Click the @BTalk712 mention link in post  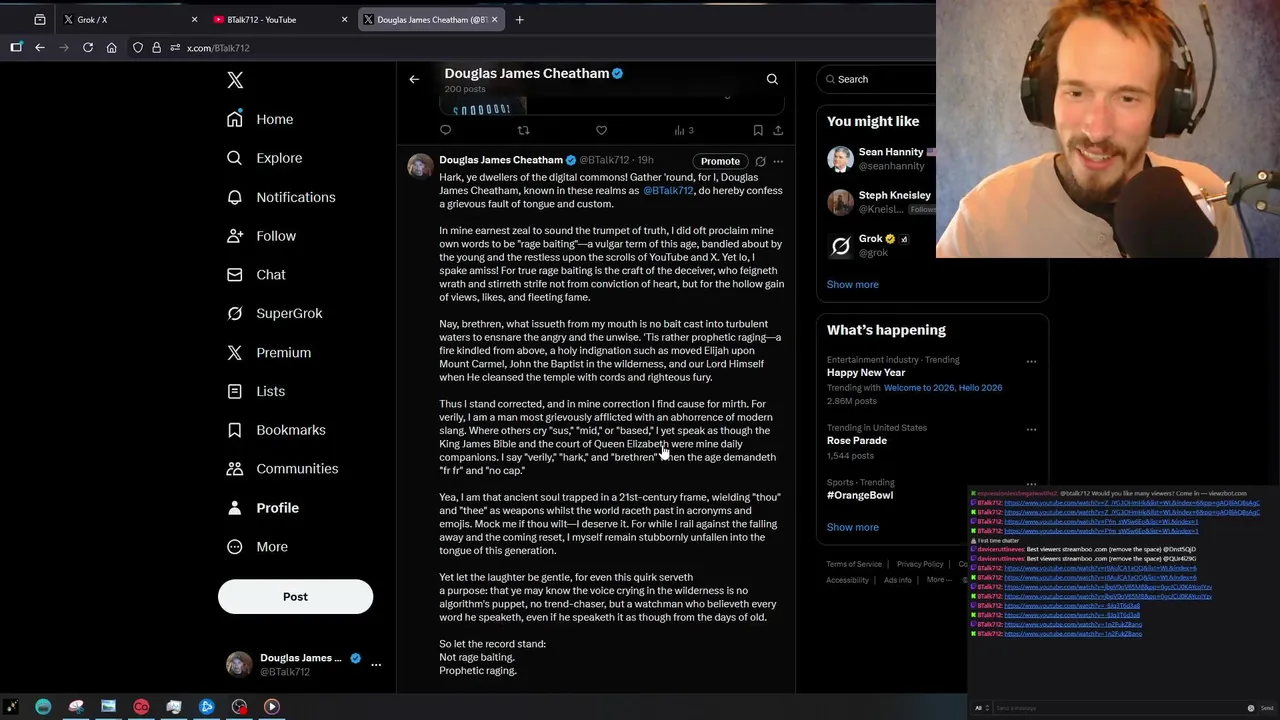click(668, 190)
